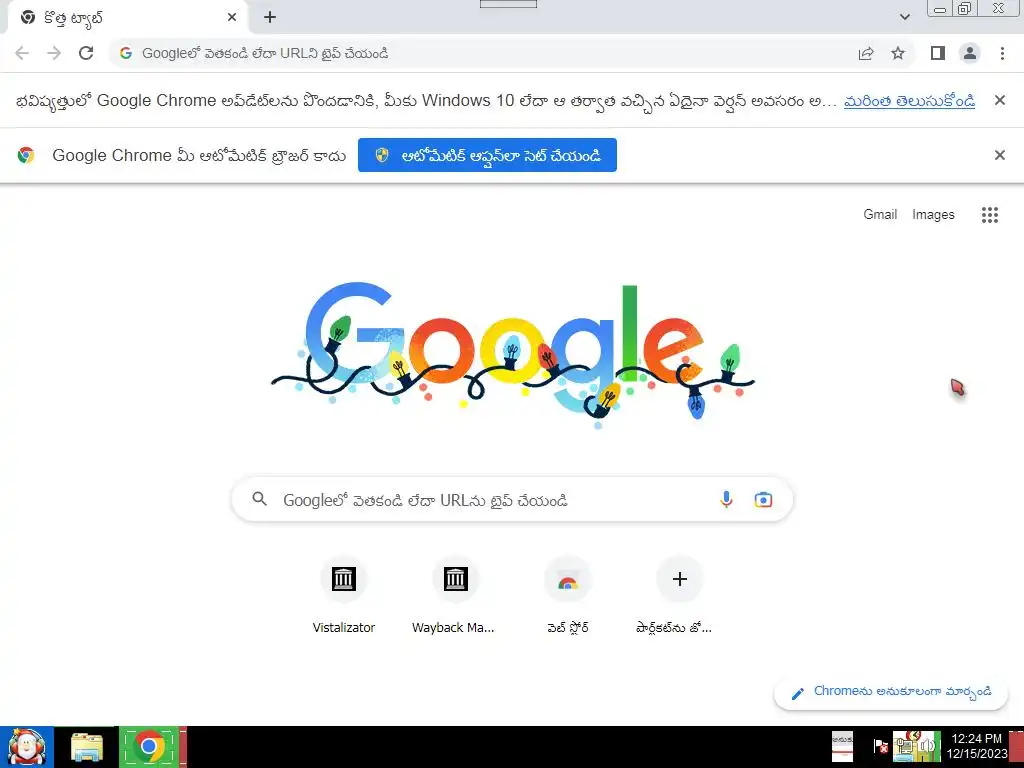Open a new tab with plus button

point(270,18)
